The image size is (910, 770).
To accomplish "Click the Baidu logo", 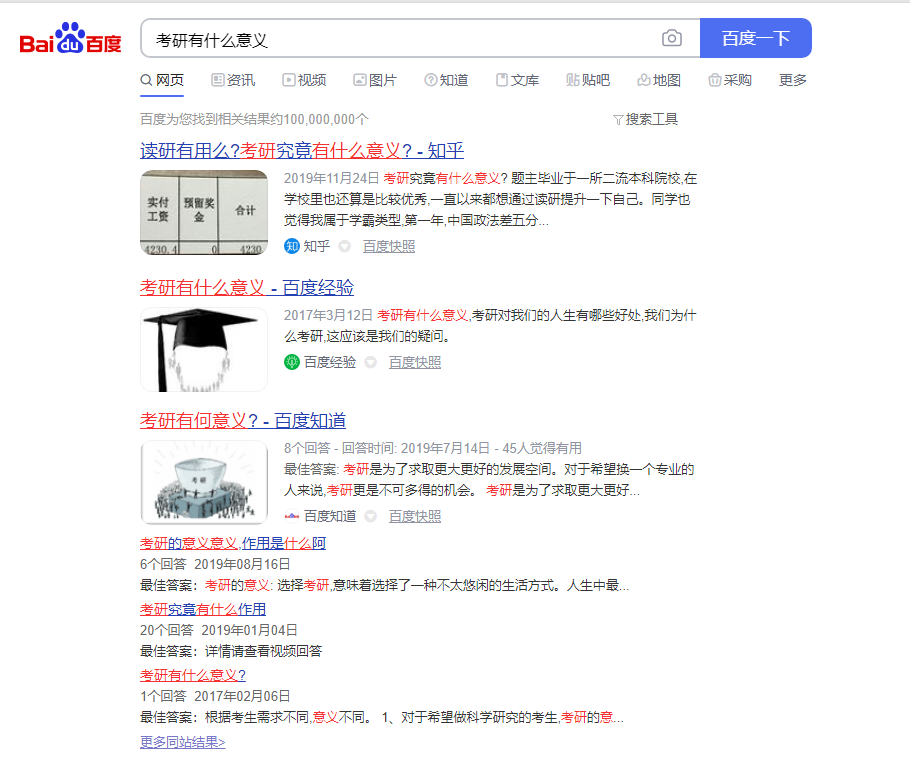I will click(x=70, y=38).
